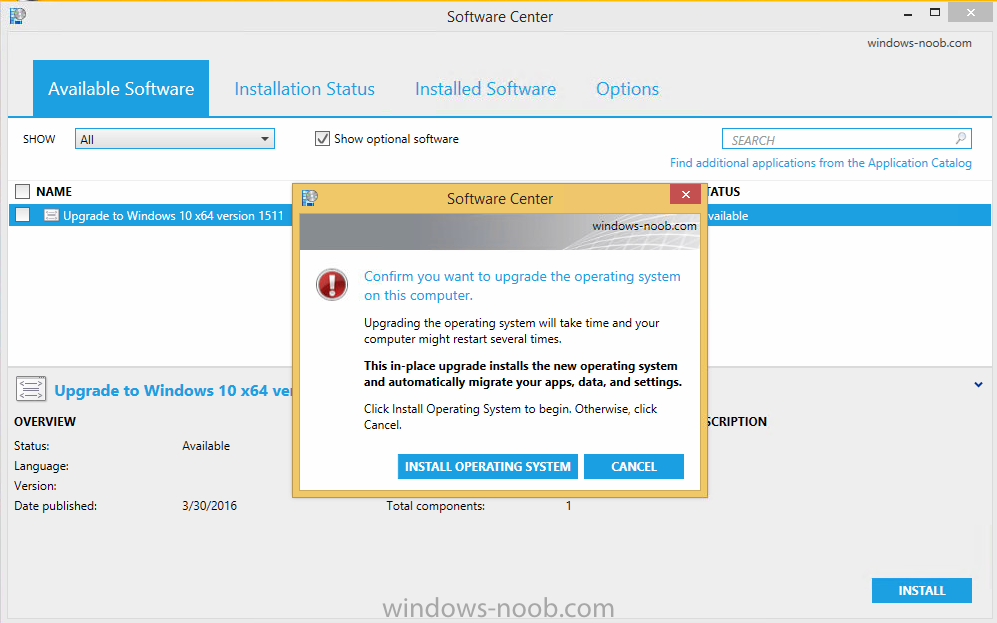
Task: Go to the Options tab
Action: 628,89
